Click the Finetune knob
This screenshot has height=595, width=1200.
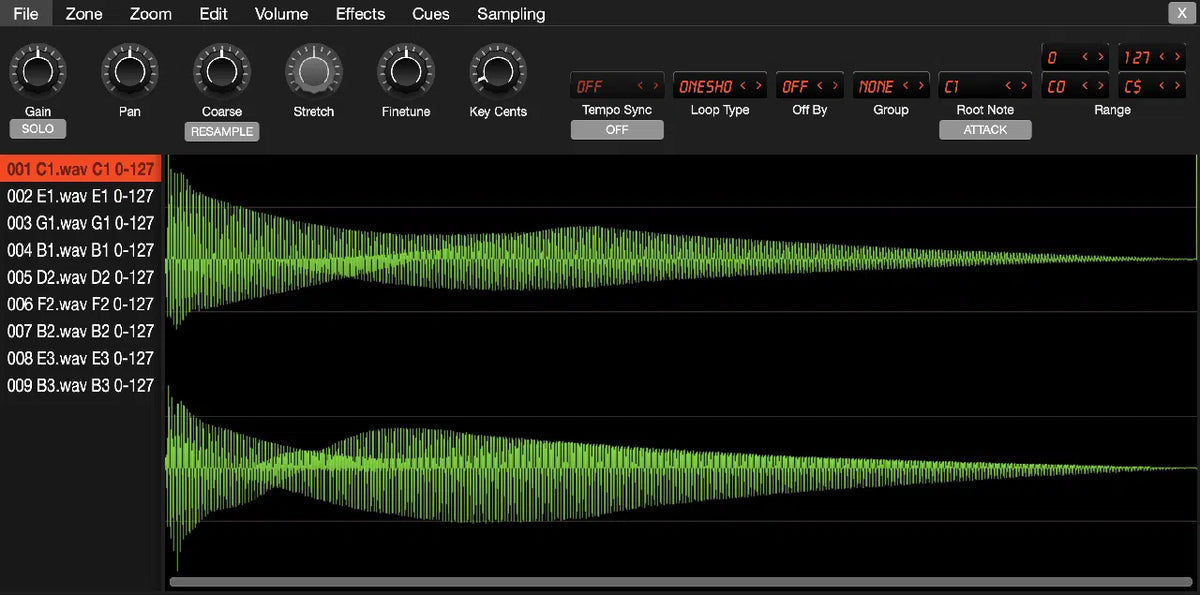pyautogui.click(x=405, y=70)
